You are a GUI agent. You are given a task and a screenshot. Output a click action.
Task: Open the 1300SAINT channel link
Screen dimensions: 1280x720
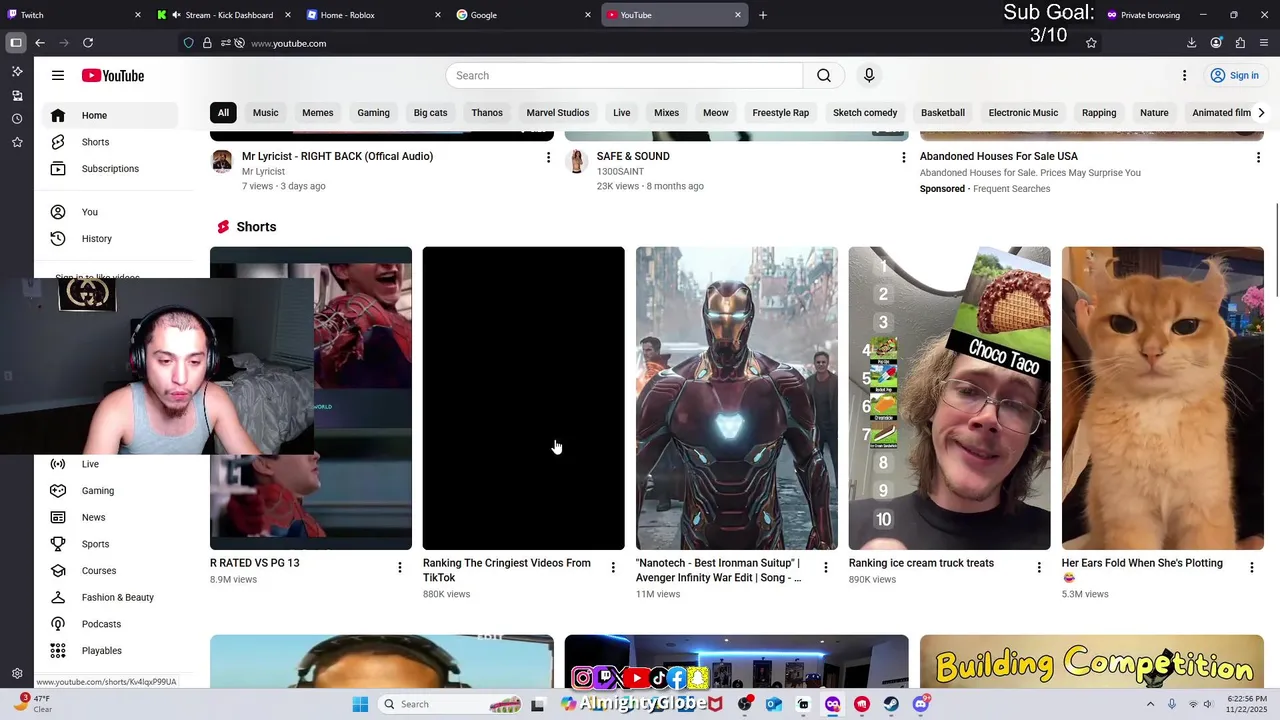click(620, 172)
